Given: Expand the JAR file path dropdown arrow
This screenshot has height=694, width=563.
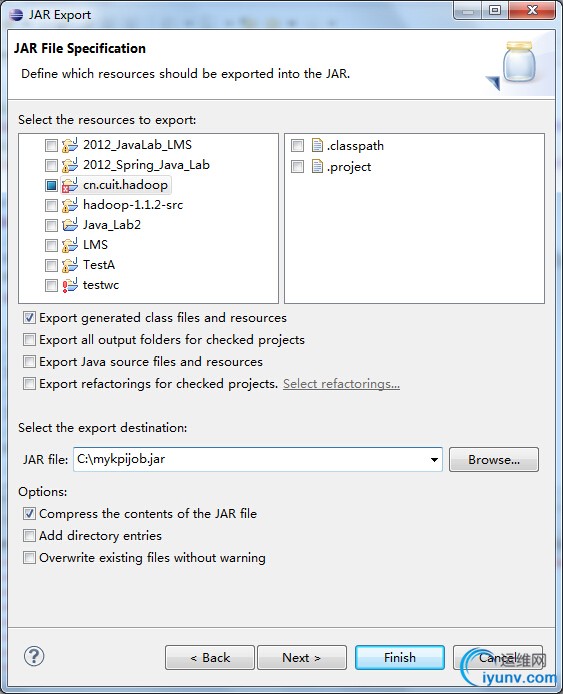Looking at the screenshot, I should click(x=434, y=459).
